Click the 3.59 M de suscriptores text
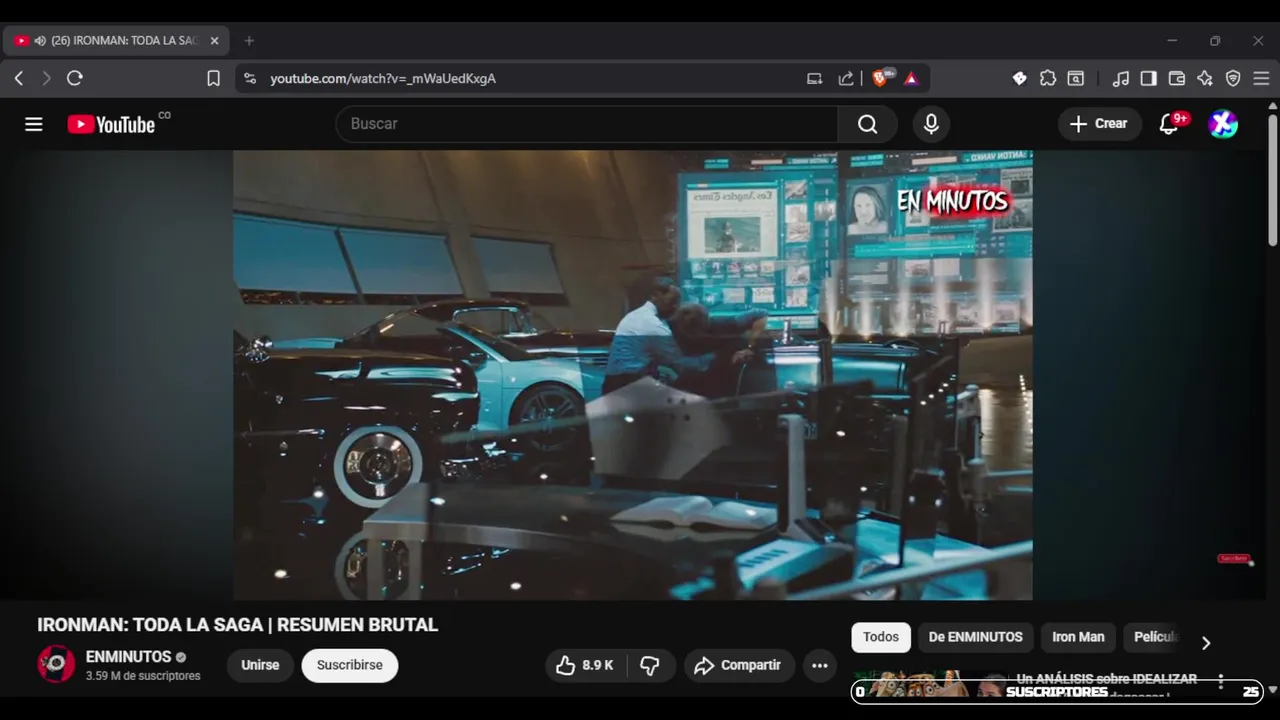 click(x=143, y=676)
